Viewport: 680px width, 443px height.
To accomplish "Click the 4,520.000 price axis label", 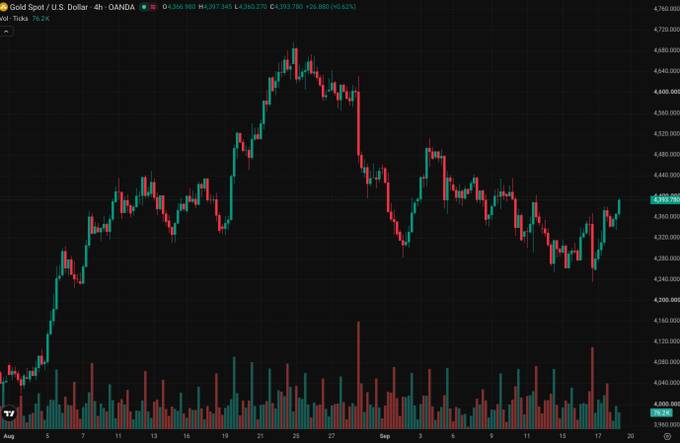I will point(666,134).
